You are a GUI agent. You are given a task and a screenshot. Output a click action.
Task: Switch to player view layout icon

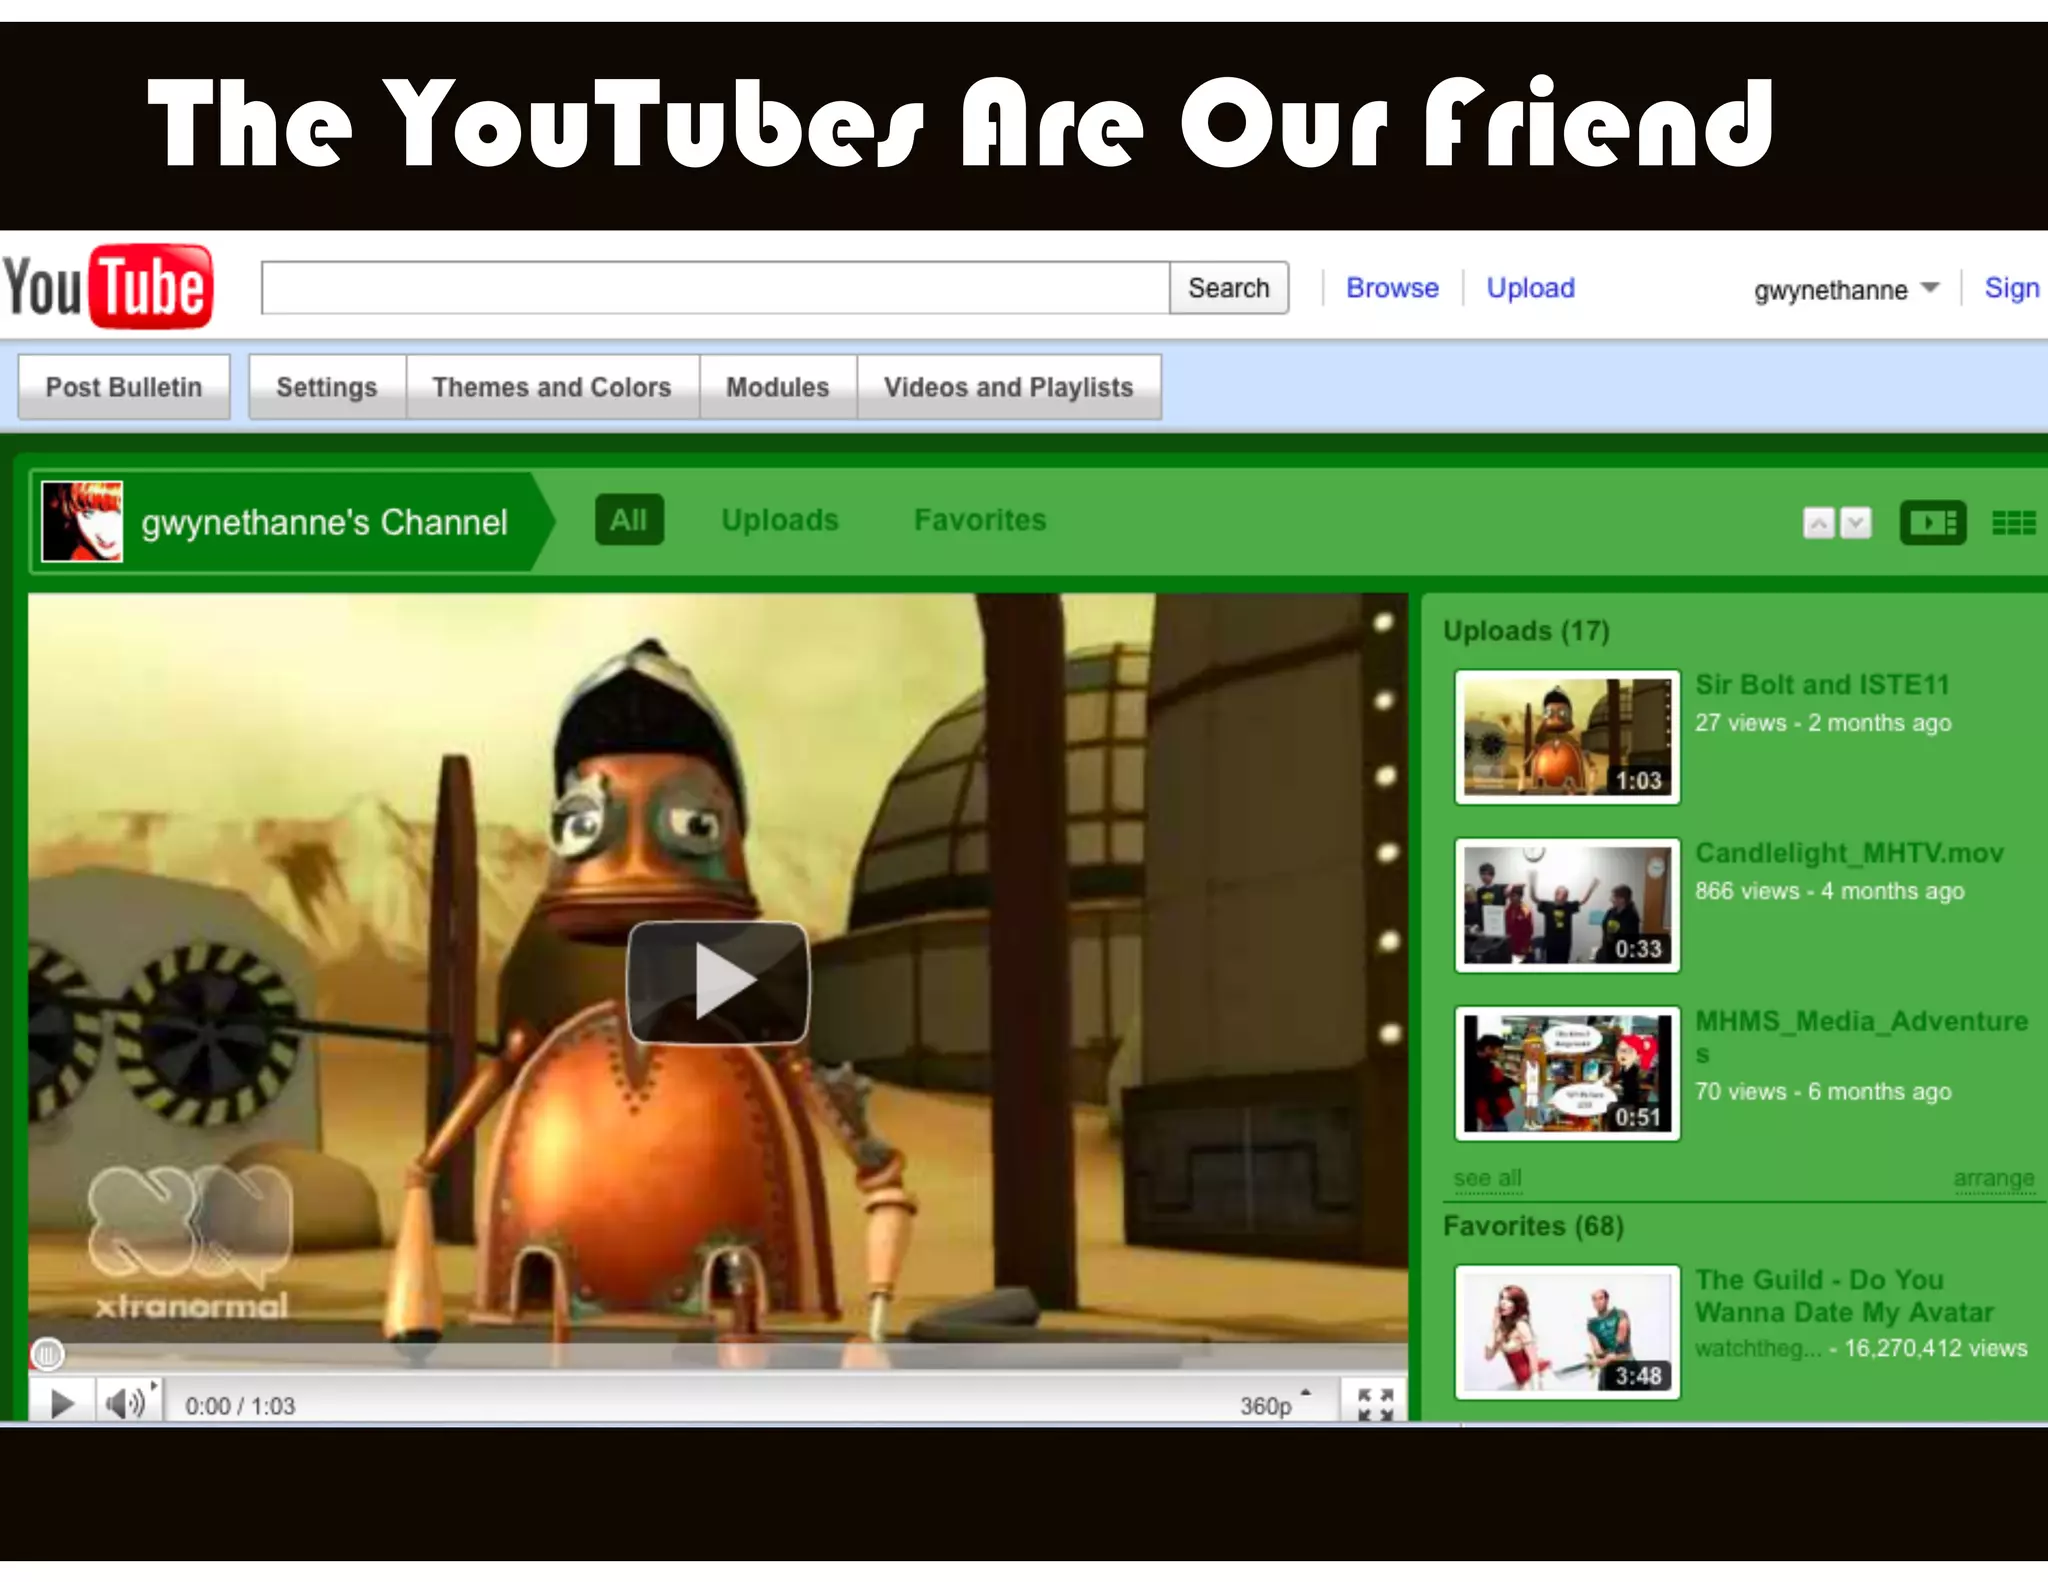1933,523
